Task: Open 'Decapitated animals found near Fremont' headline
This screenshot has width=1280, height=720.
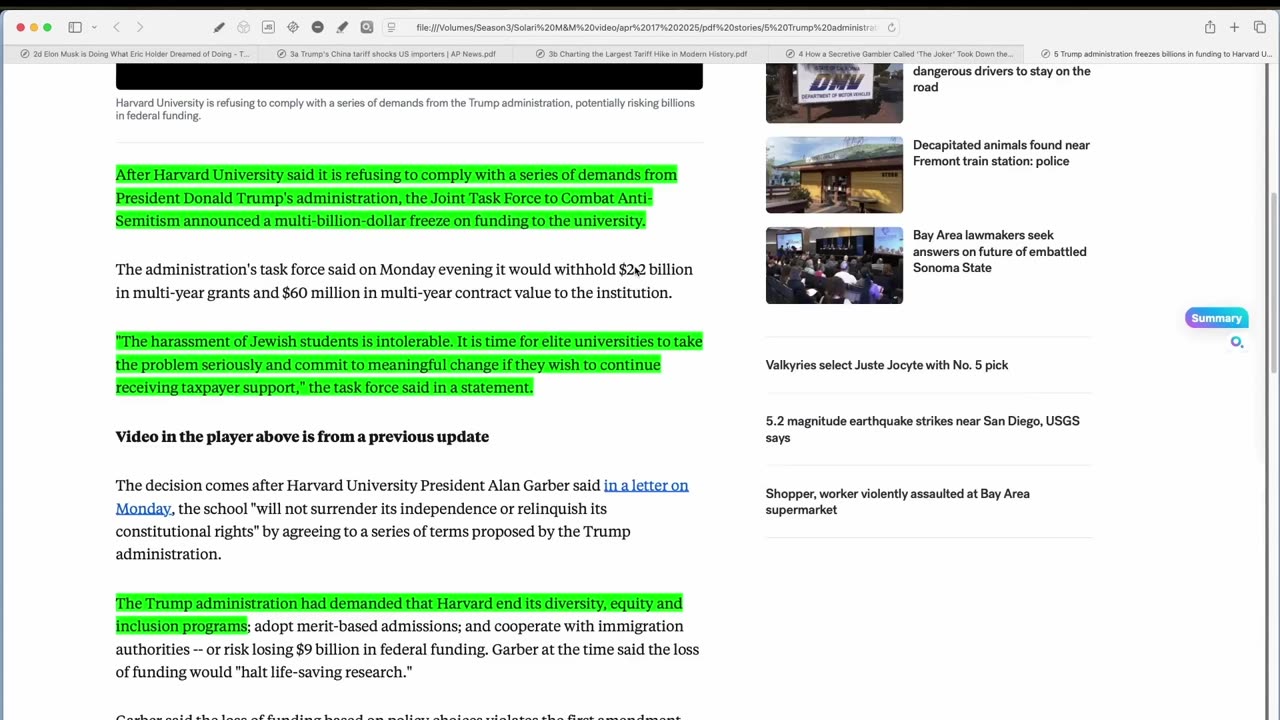Action: point(1001,153)
